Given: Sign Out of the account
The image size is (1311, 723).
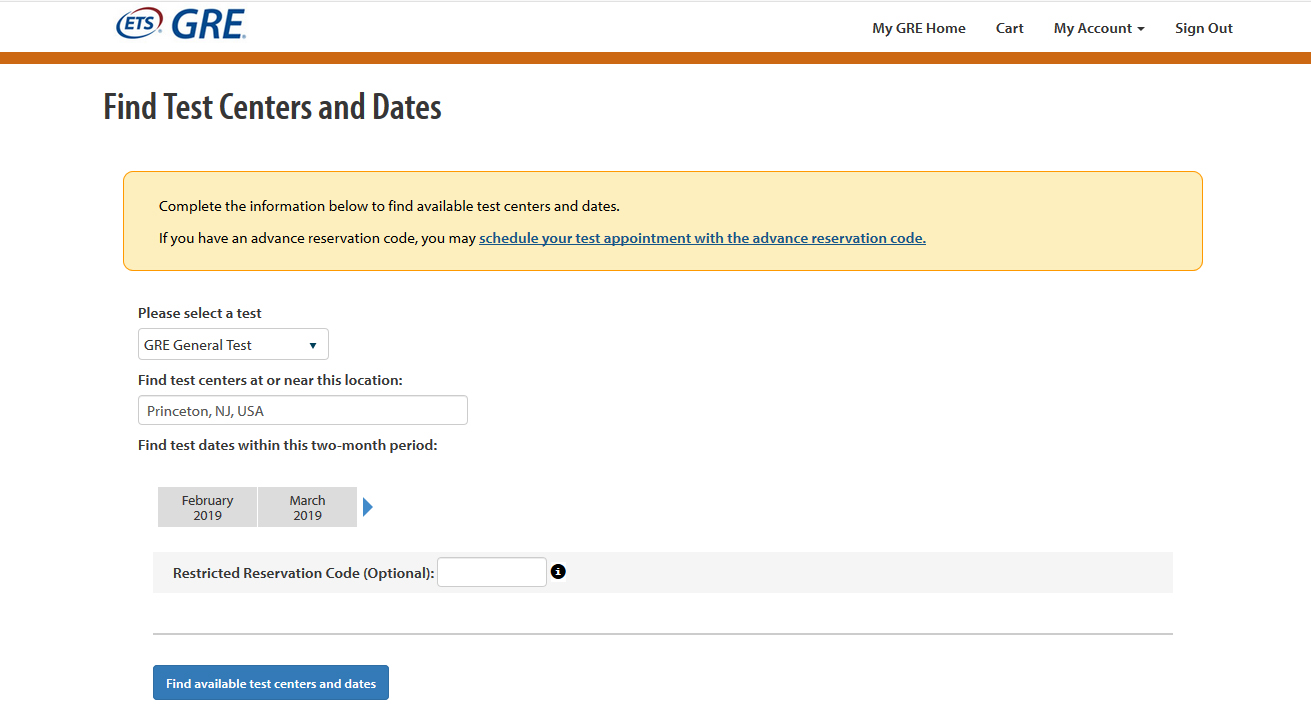Looking at the screenshot, I should pyautogui.click(x=1204, y=28).
